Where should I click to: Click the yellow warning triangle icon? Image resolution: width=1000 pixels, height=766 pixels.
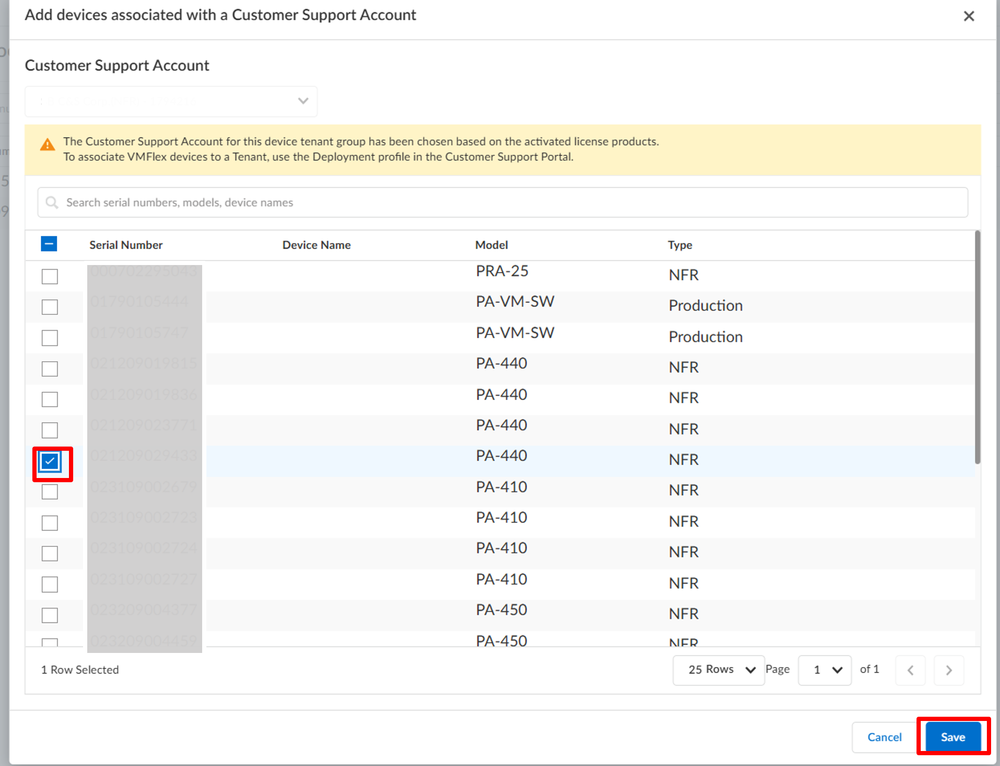[x=47, y=145]
